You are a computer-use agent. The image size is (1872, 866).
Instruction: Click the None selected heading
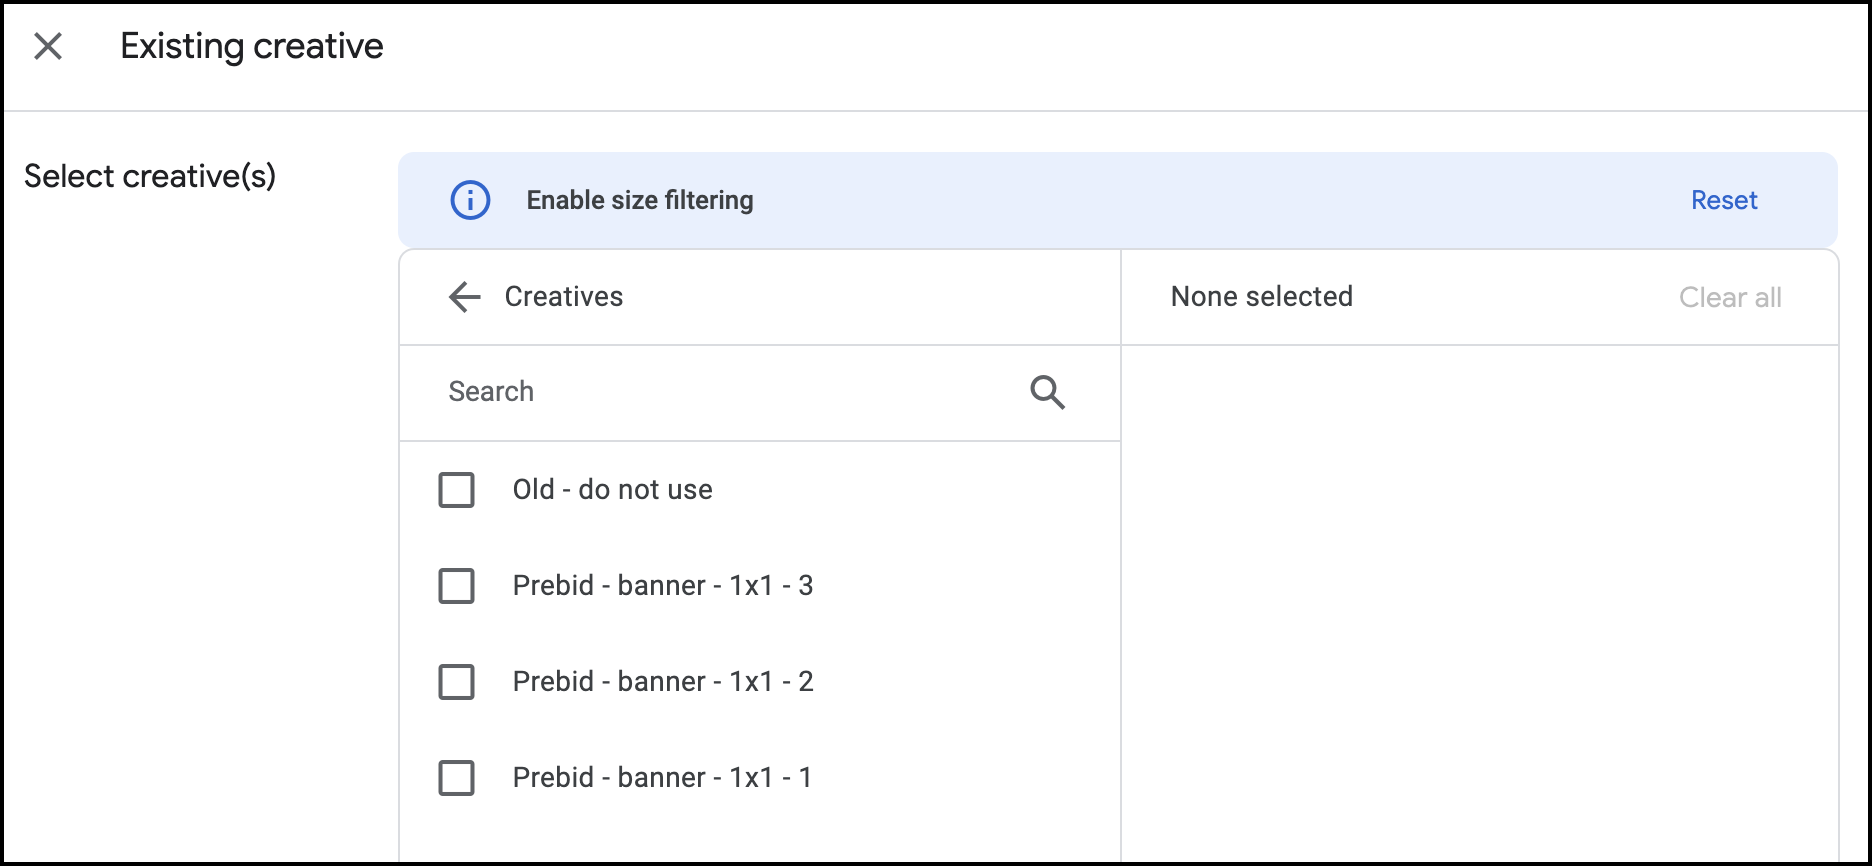coord(1262,296)
